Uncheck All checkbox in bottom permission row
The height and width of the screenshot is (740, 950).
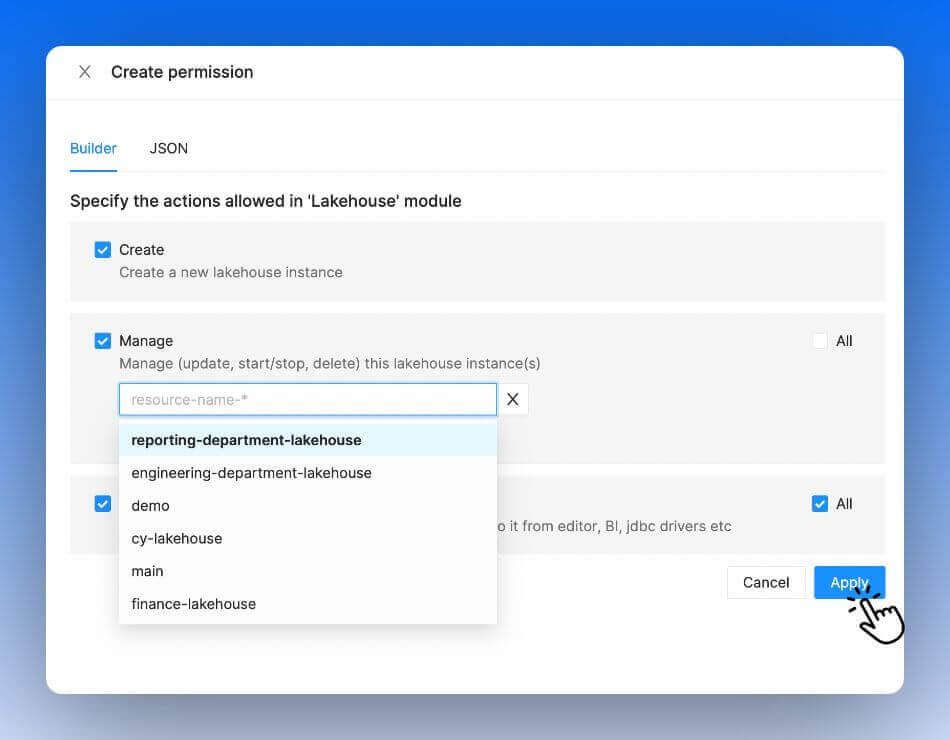820,504
